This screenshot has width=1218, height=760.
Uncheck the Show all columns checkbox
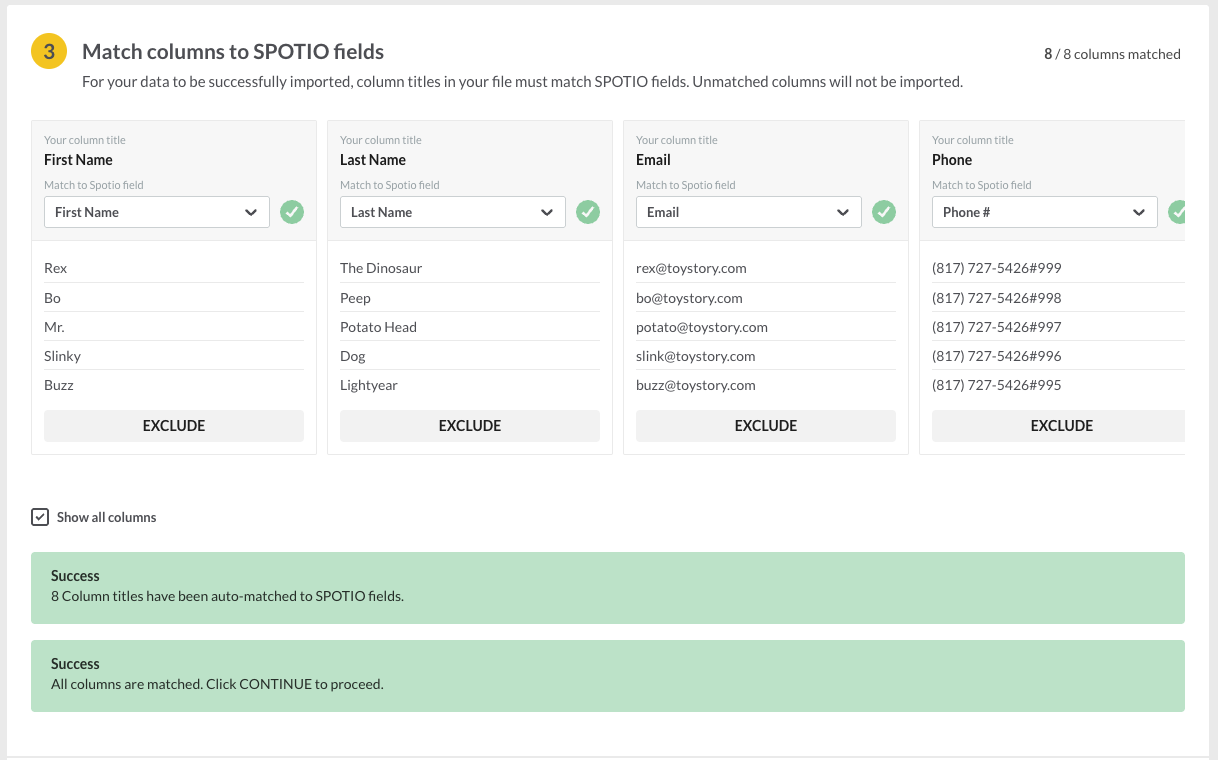pos(40,517)
